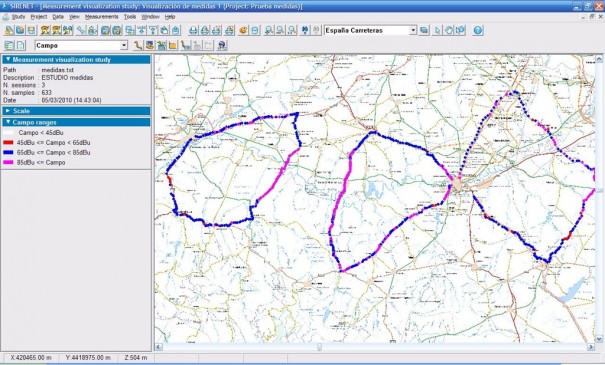Open the Campo parameter dropdown
This screenshot has width=605, height=365.
click(124, 46)
